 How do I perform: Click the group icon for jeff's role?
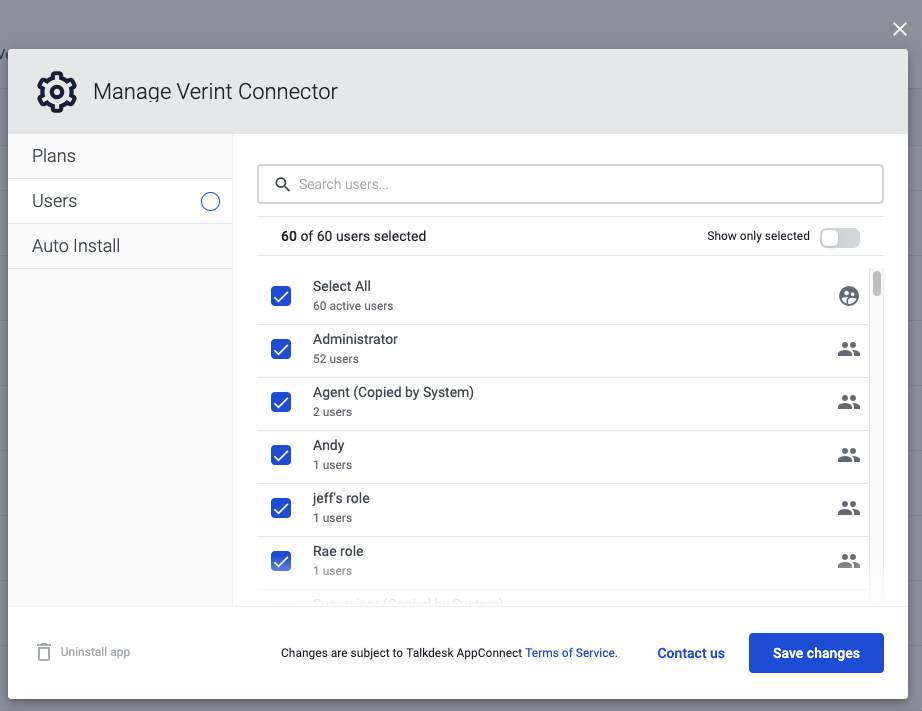click(848, 508)
